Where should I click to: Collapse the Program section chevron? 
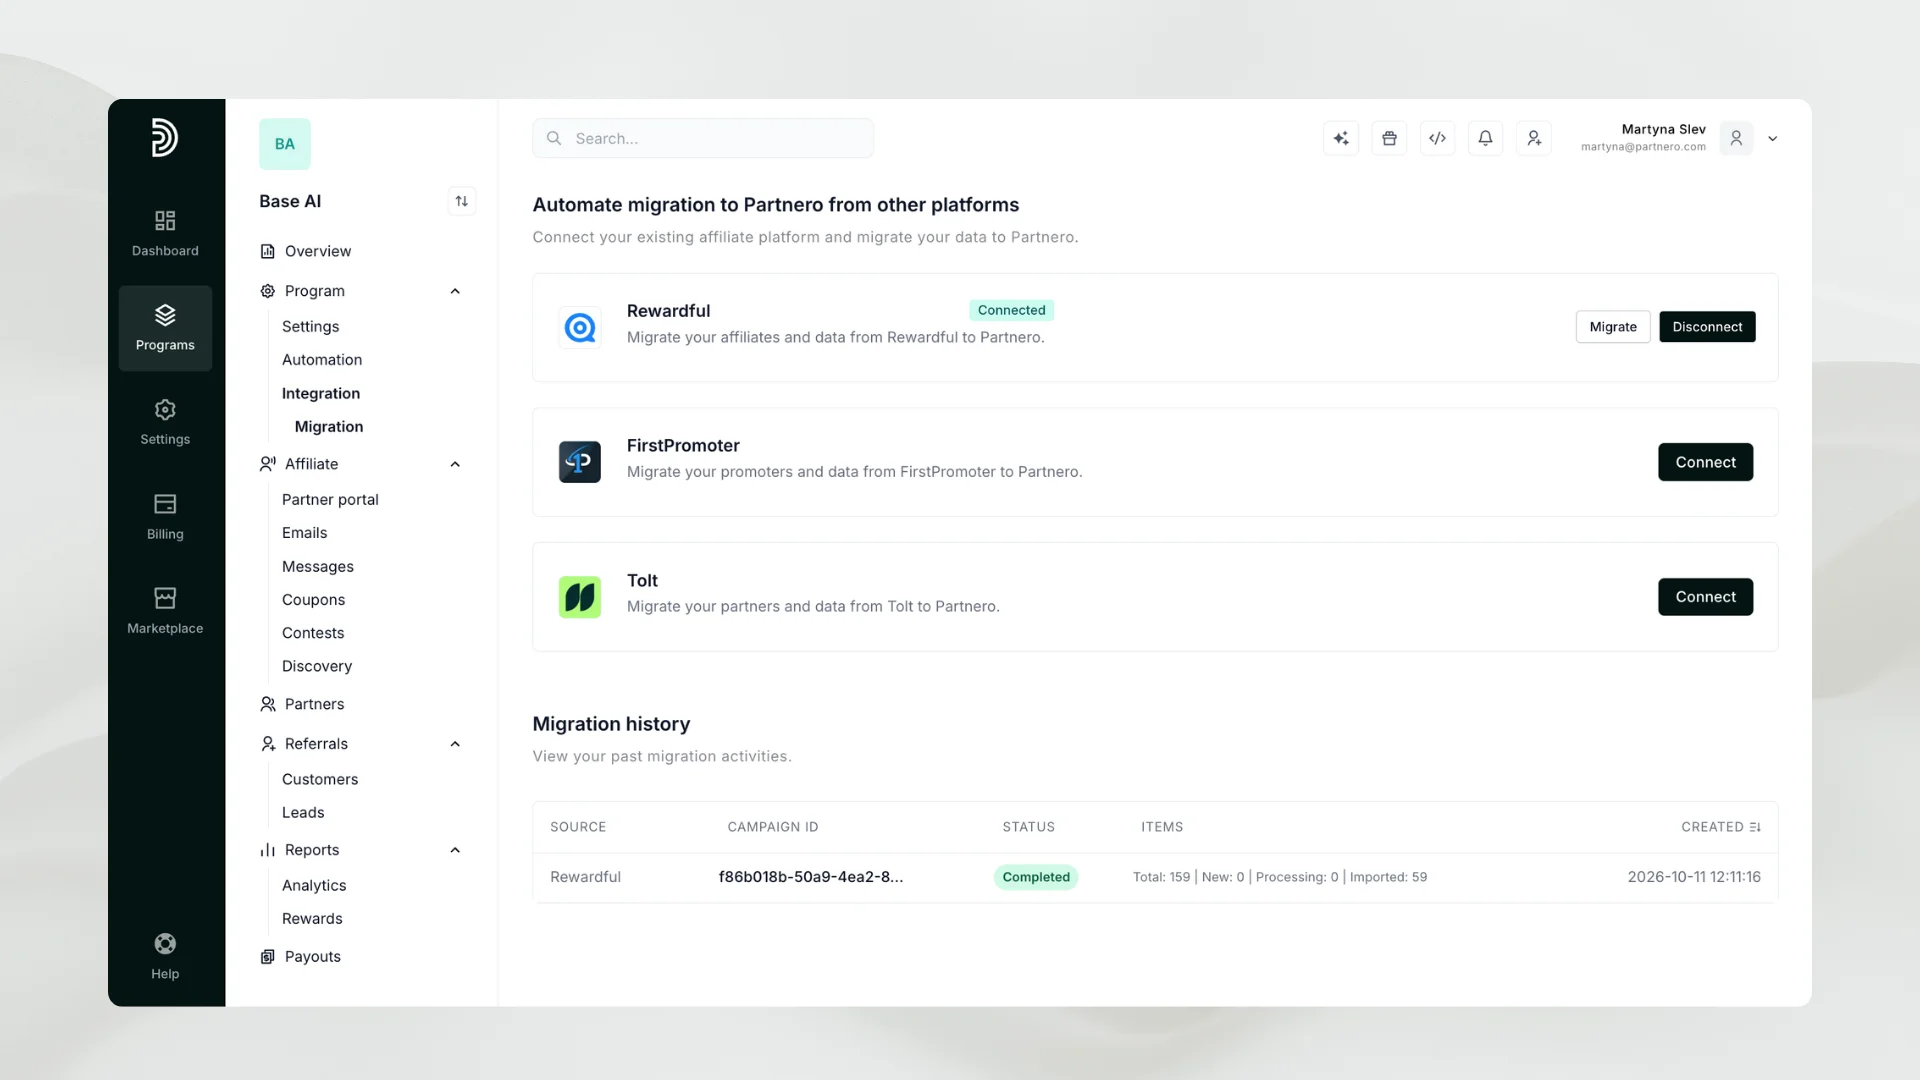(x=455, y=291)
